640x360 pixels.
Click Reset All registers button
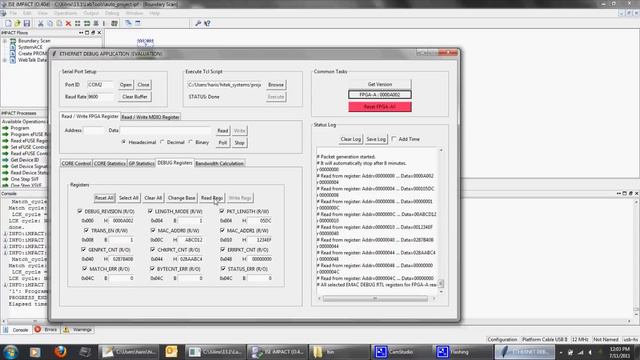pyautogui.click(x=104, y=198)
